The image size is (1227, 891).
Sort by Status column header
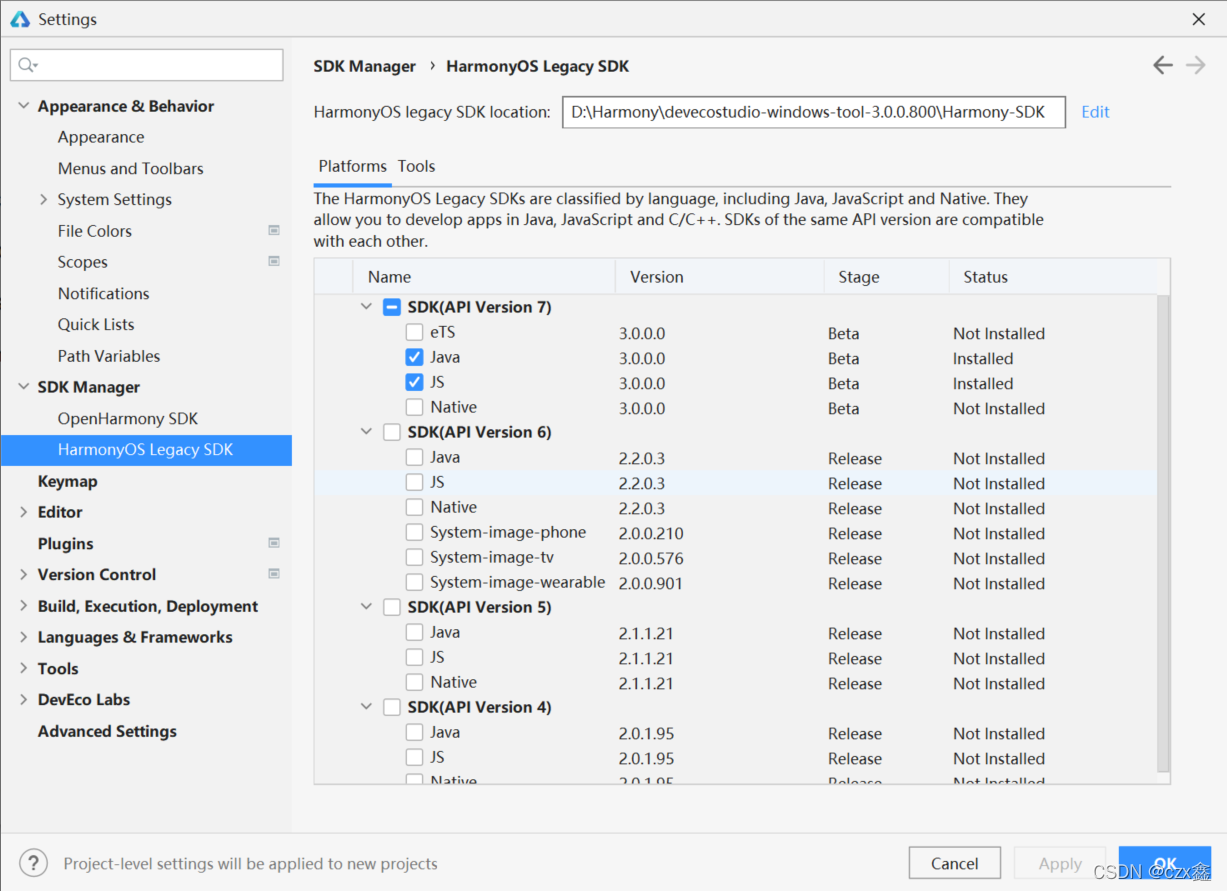click(1052, 277)
